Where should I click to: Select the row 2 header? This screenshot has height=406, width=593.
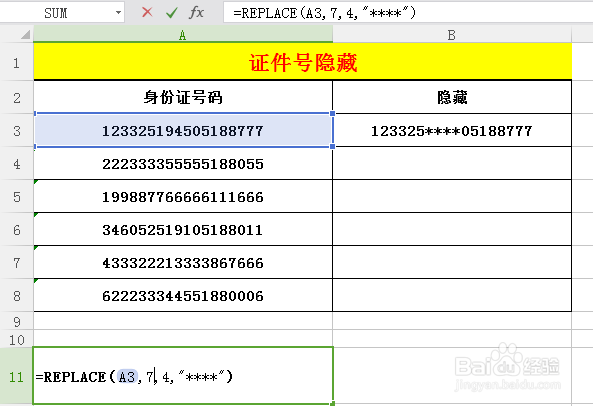coord(17,98)
